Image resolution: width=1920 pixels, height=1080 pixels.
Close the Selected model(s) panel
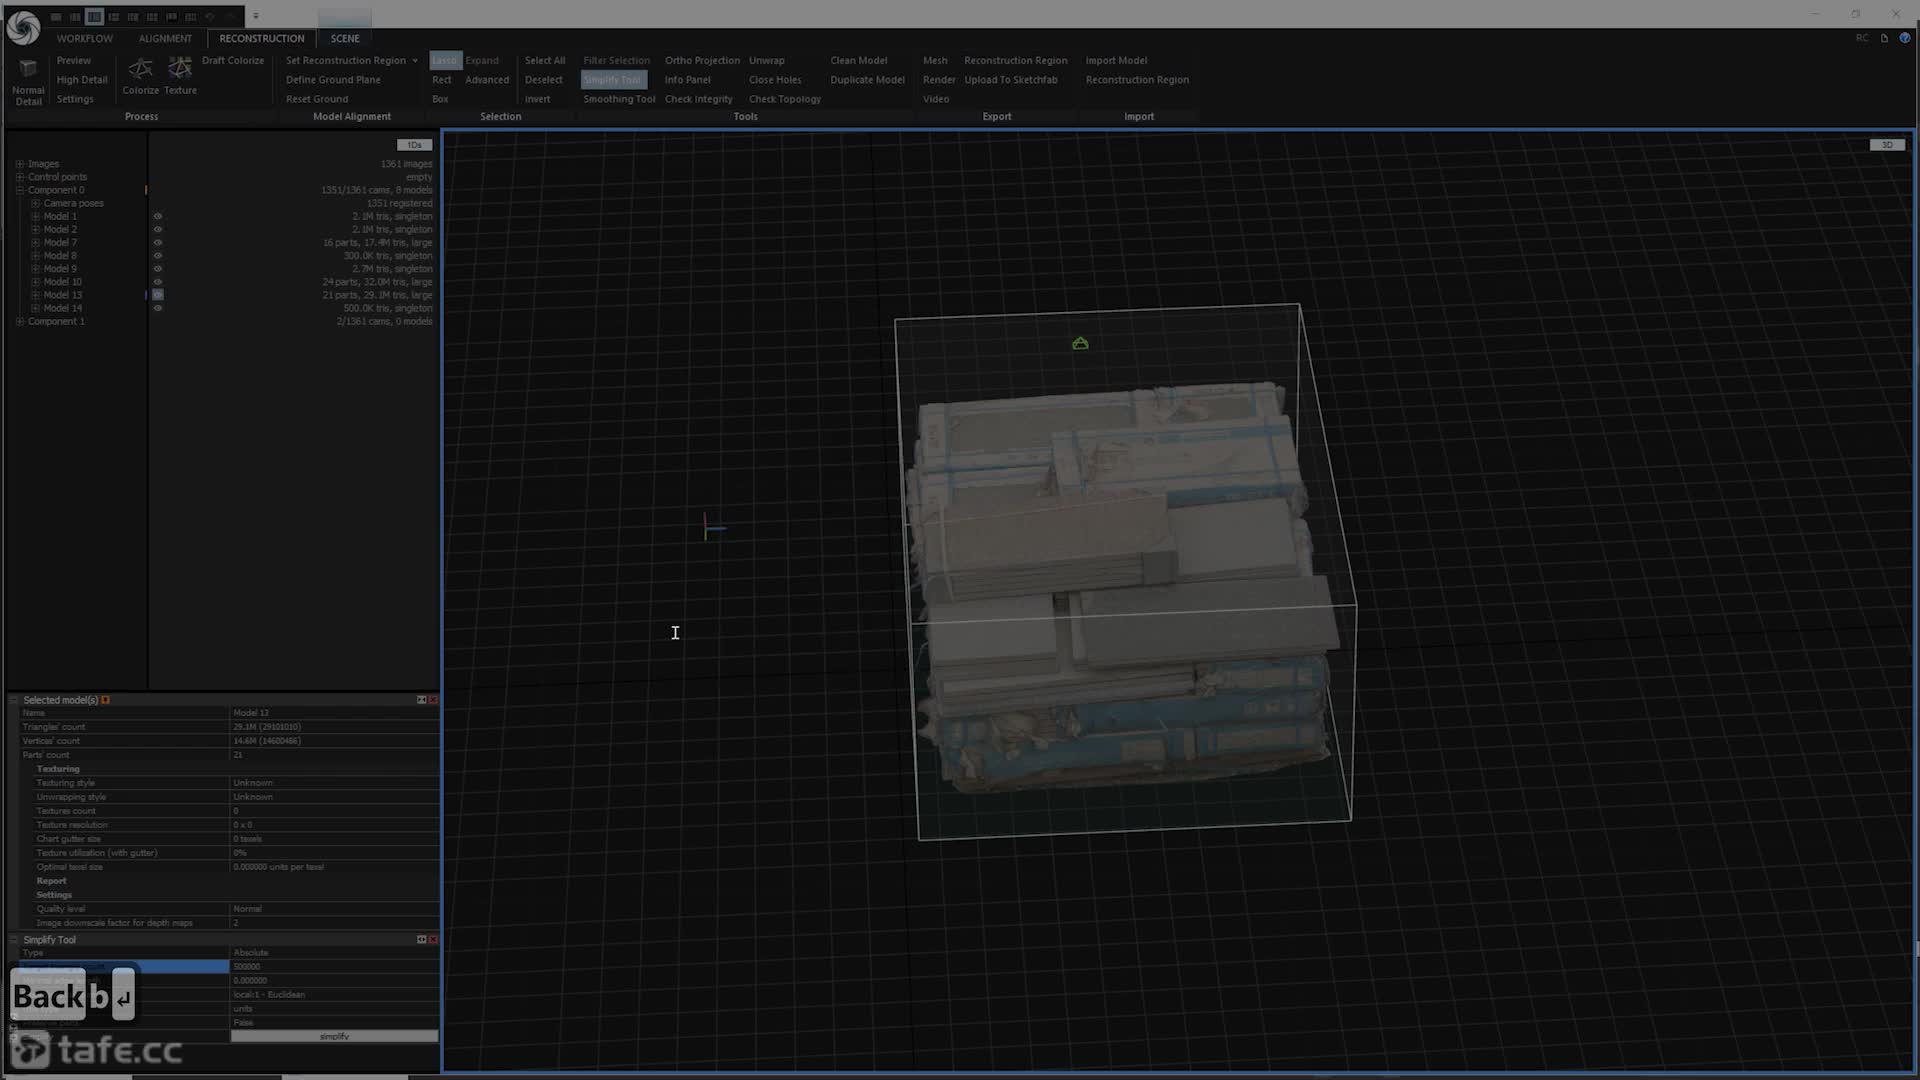click(433, 700)
